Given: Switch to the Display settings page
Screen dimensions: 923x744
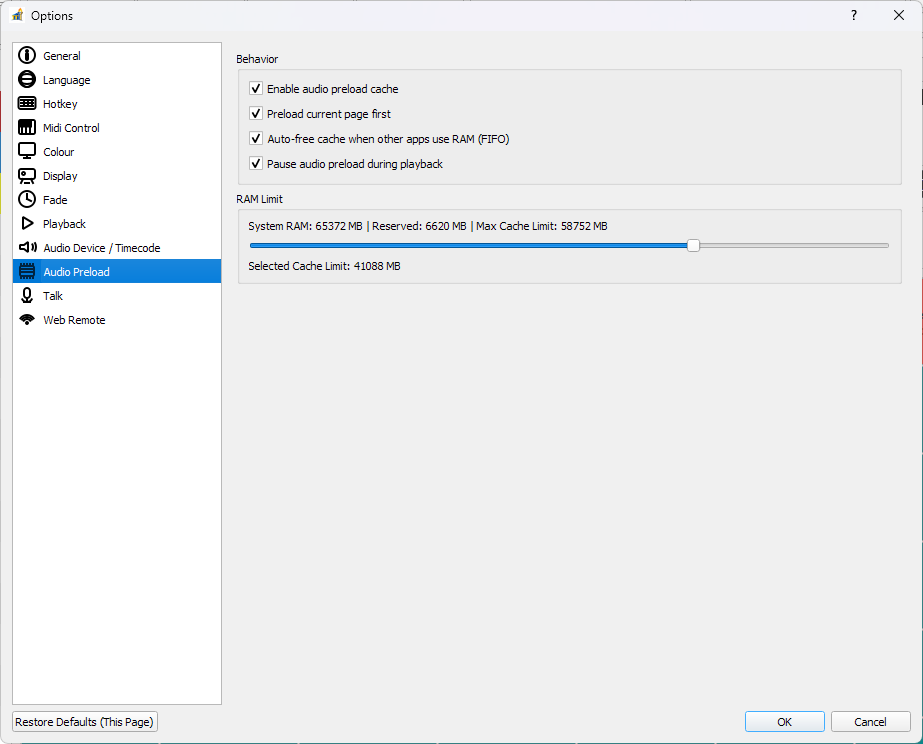Looking at the screenshot, I should click(62, 175).
